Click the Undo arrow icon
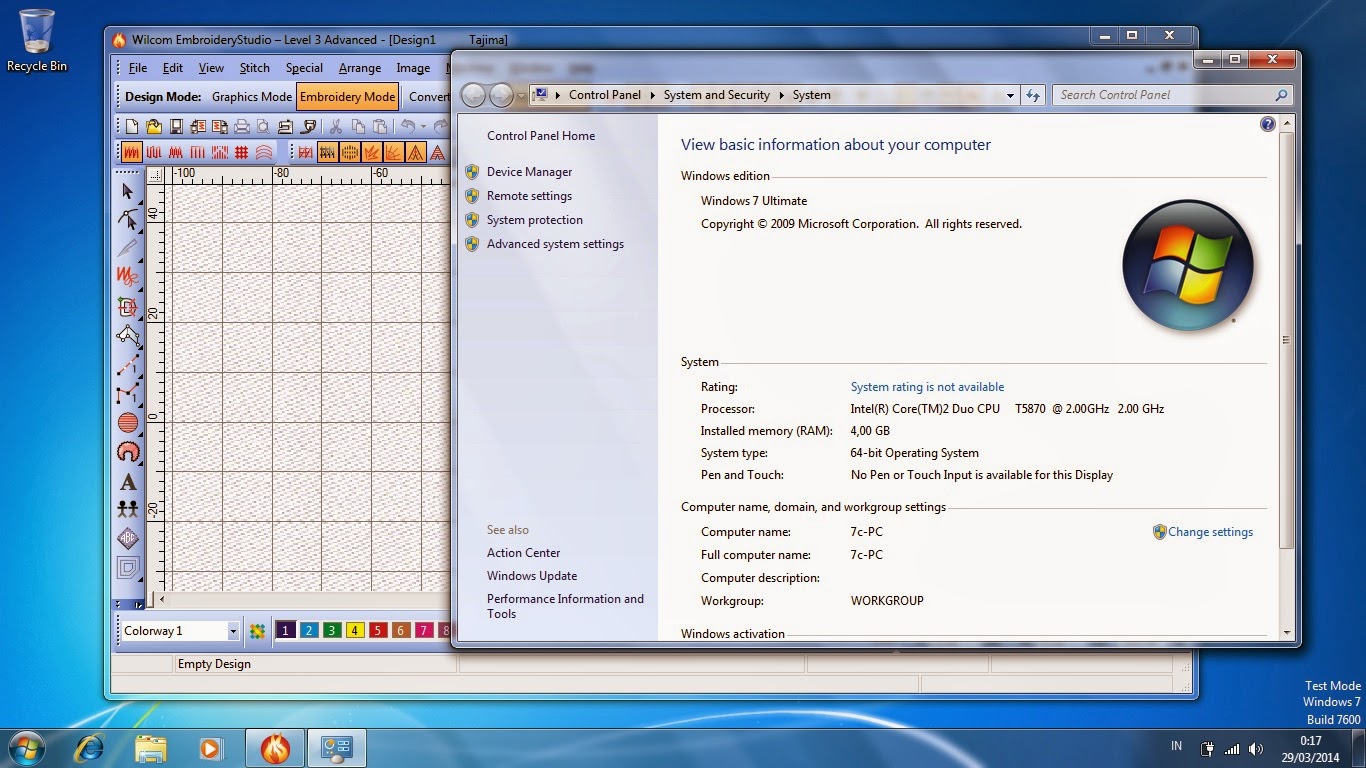The height and width of the screenshot is (768, 1366). (407, 126)
